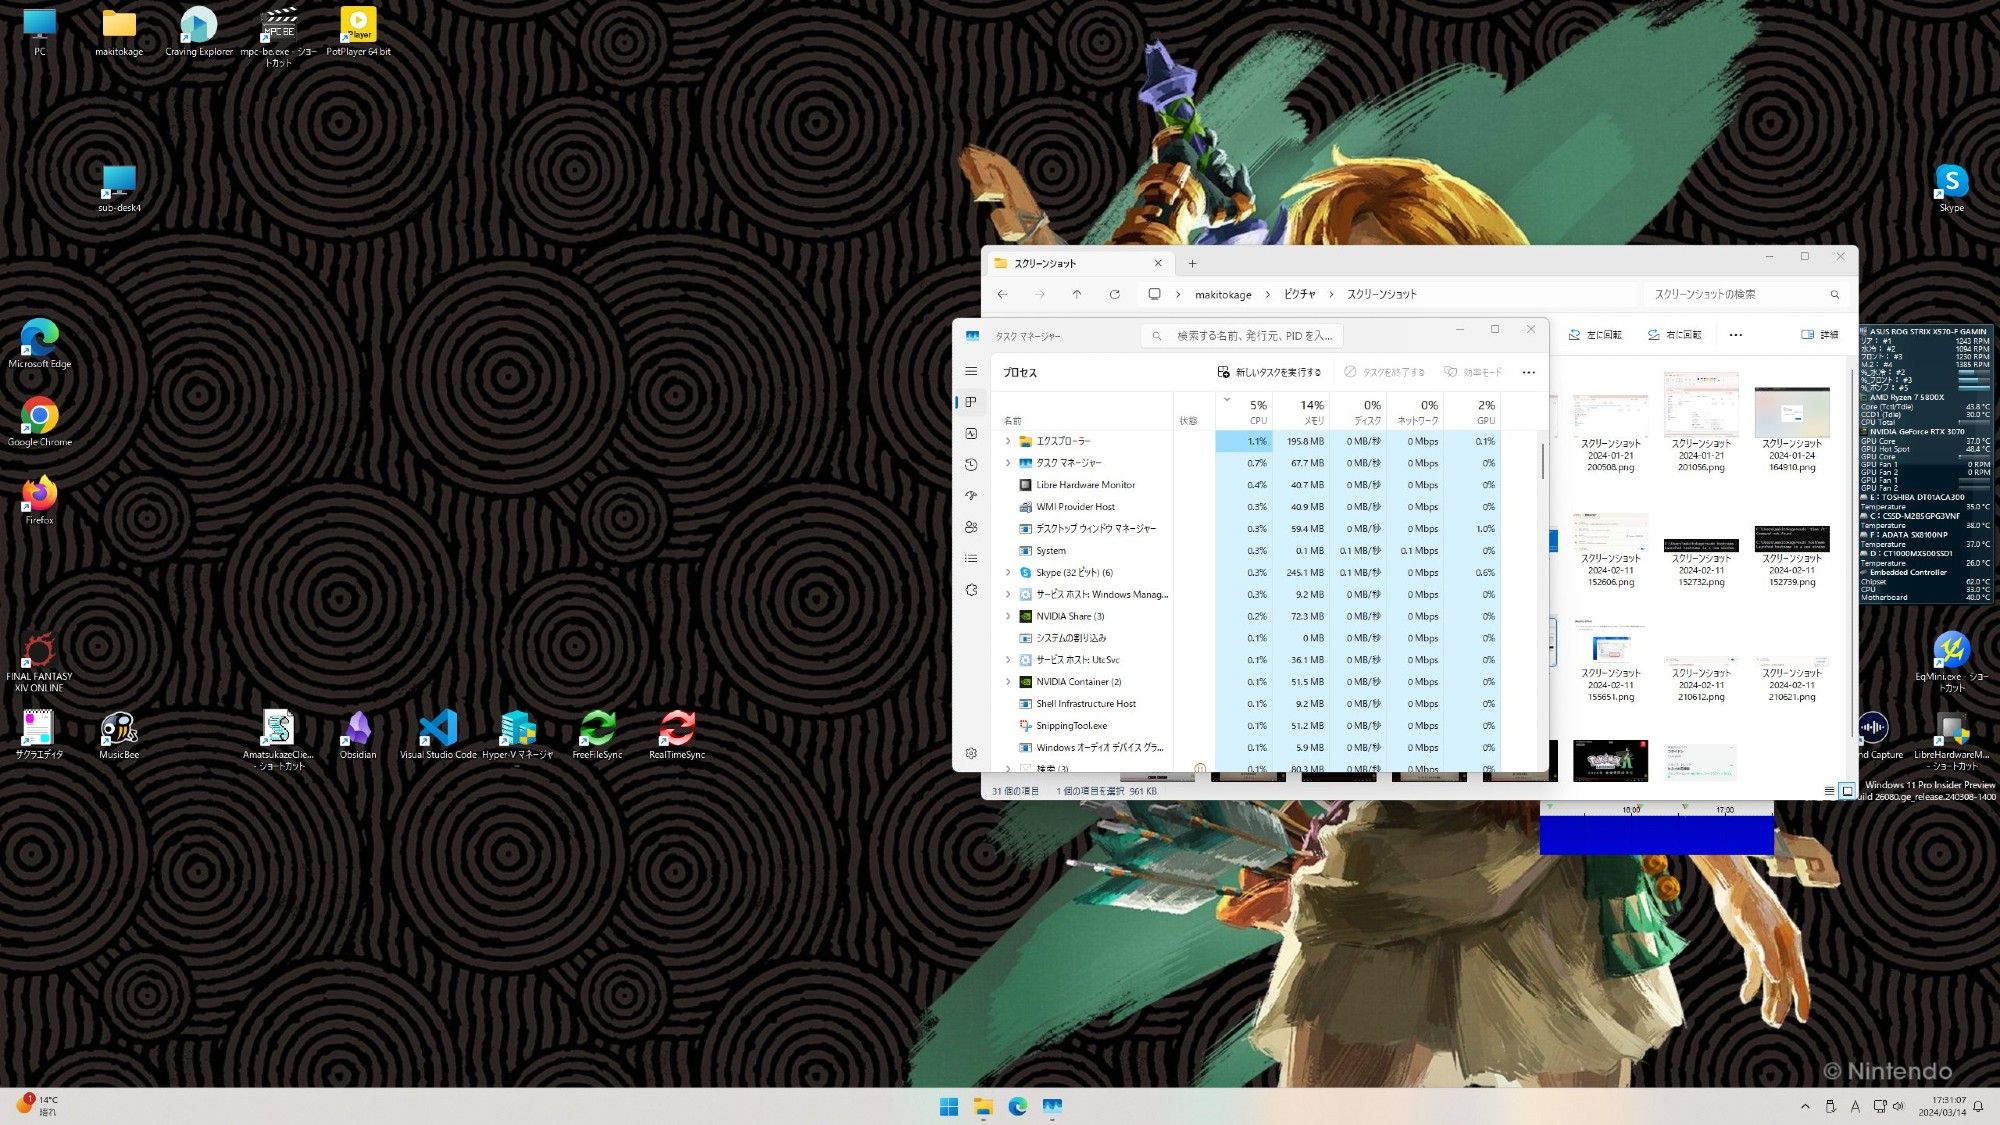Click makitokage breadcrumb in Explorer address bar
The height and width of the screenshot is (1125, 2000).
pos(1223,295)
